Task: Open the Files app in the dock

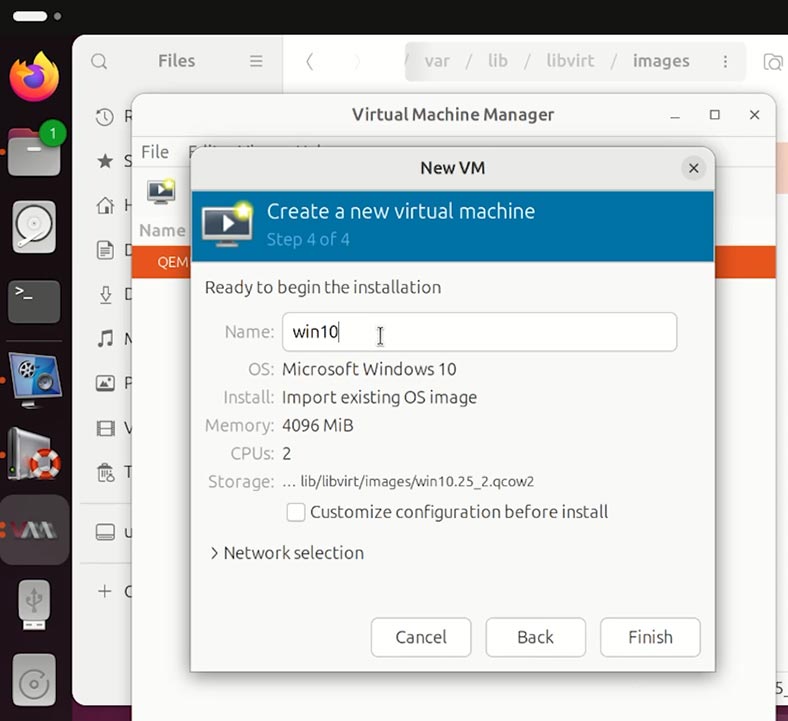Action: click(34, 151)
